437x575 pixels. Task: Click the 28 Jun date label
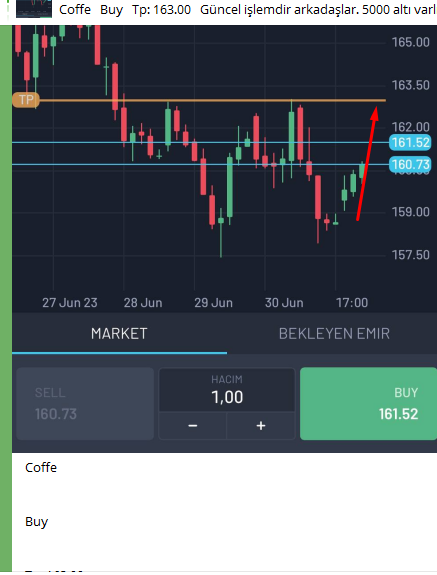click(x=143, y=303)
